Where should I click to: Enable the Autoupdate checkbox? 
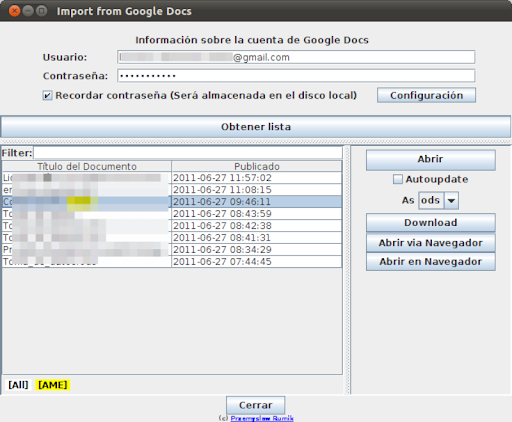click(398, 179)
